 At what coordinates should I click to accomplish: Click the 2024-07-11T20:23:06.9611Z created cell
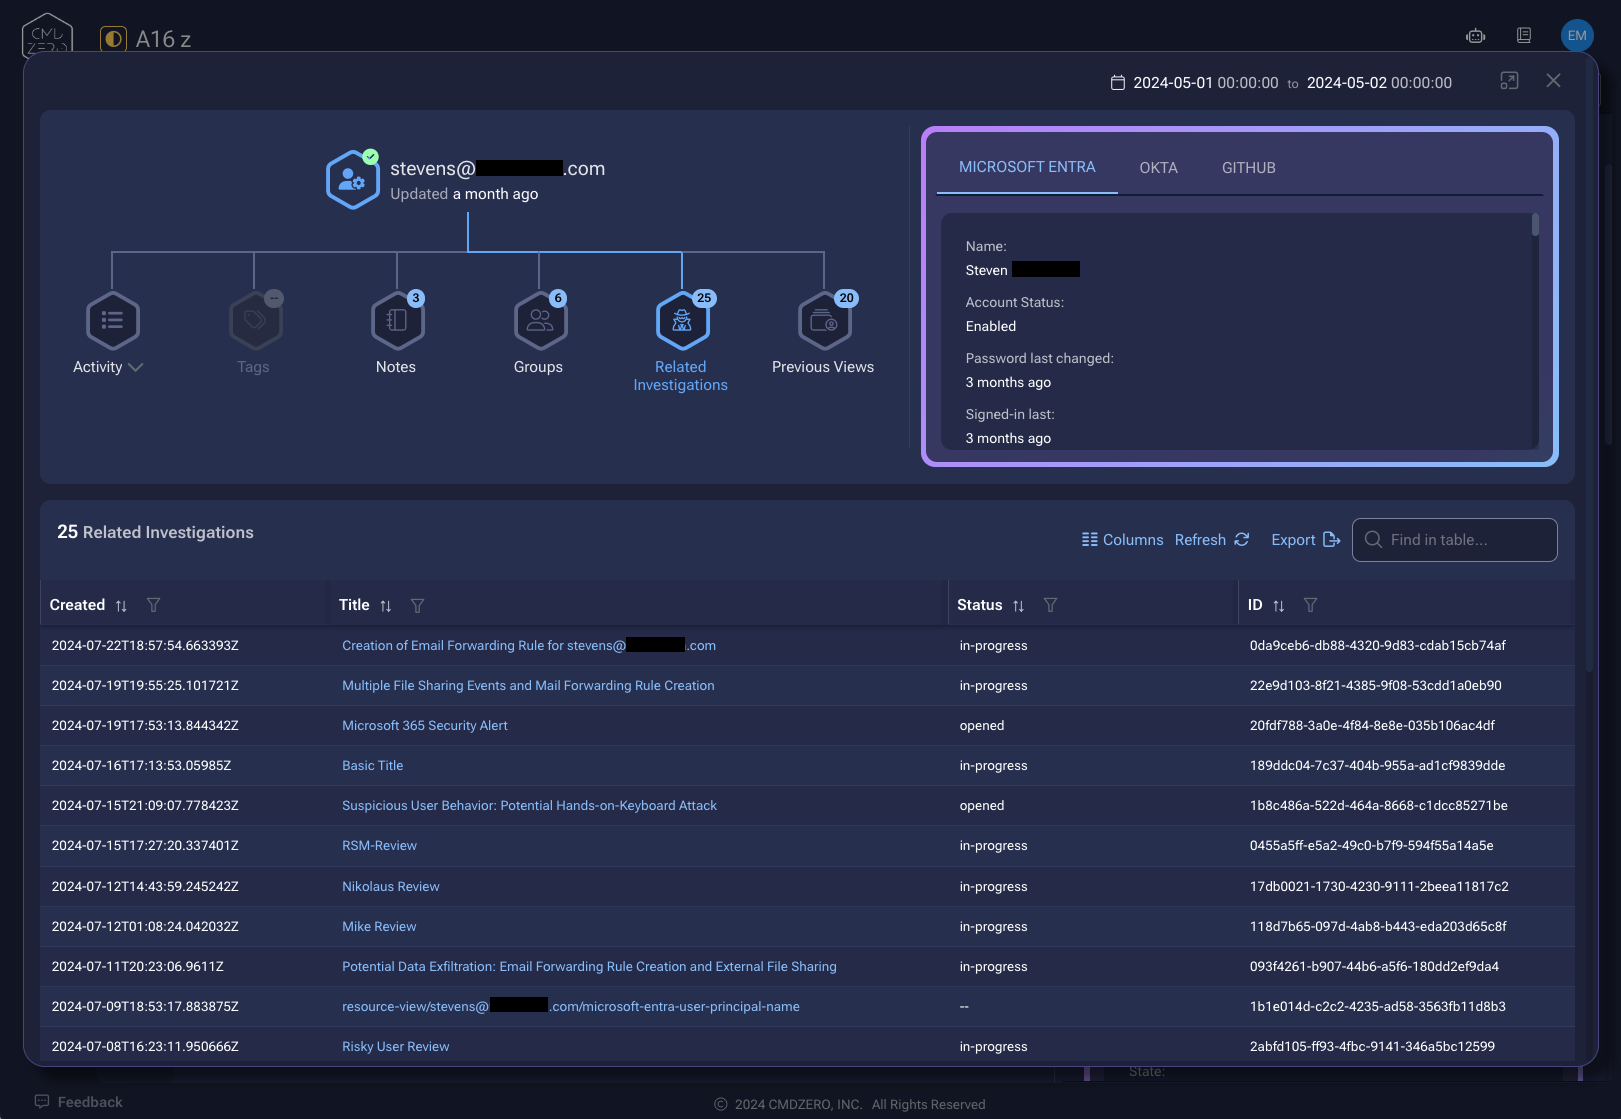137,967
